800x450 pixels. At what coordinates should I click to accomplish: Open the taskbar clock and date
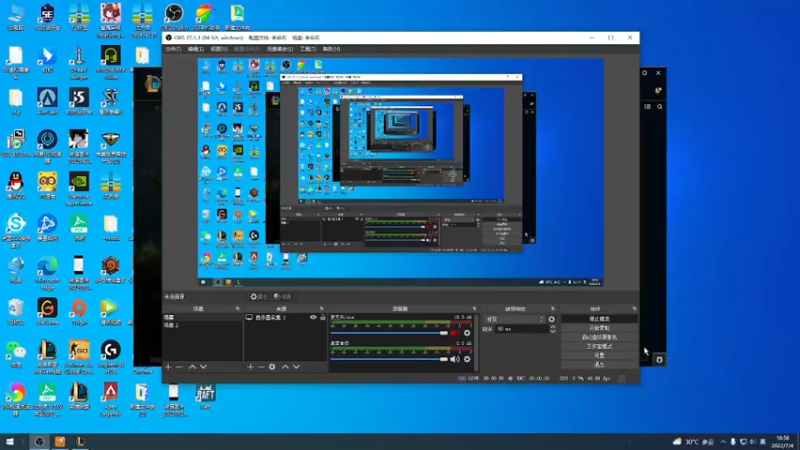(x=783, y=441)
